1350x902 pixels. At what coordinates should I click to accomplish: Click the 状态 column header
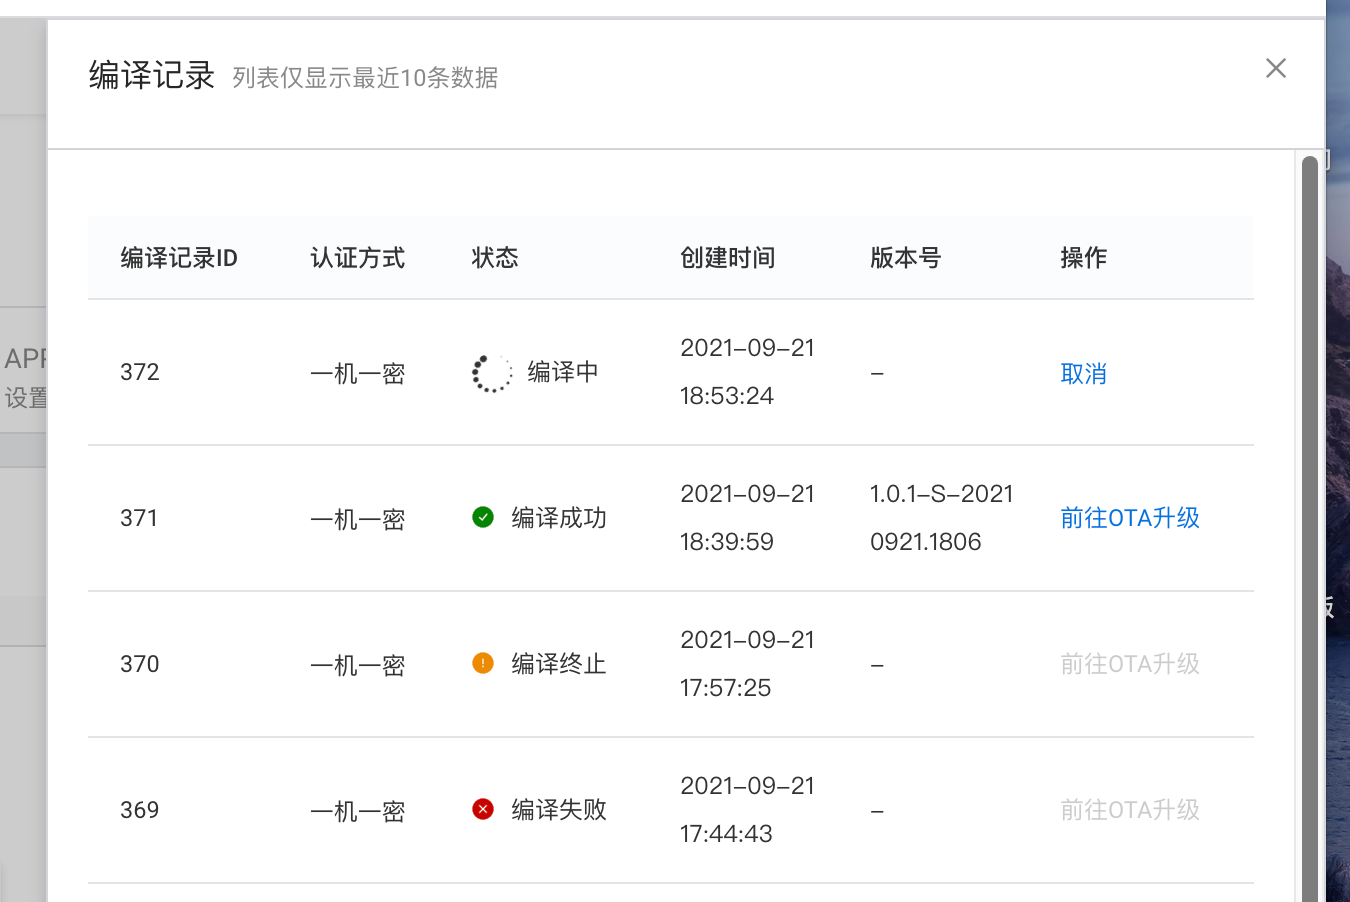pyautogui.click(x=495, y=258)
